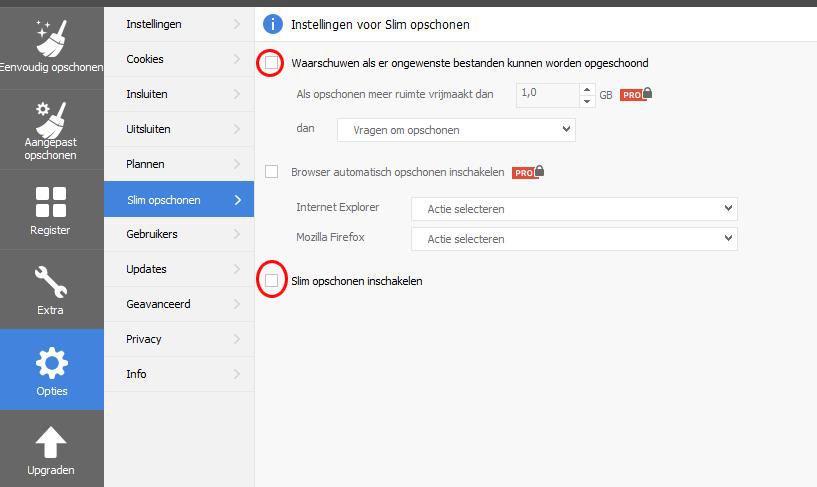The image size is (817, 487).
Task: Open the Vragen om opschonen dropdown
Action: pyautogui.click(x=456, y=130)
